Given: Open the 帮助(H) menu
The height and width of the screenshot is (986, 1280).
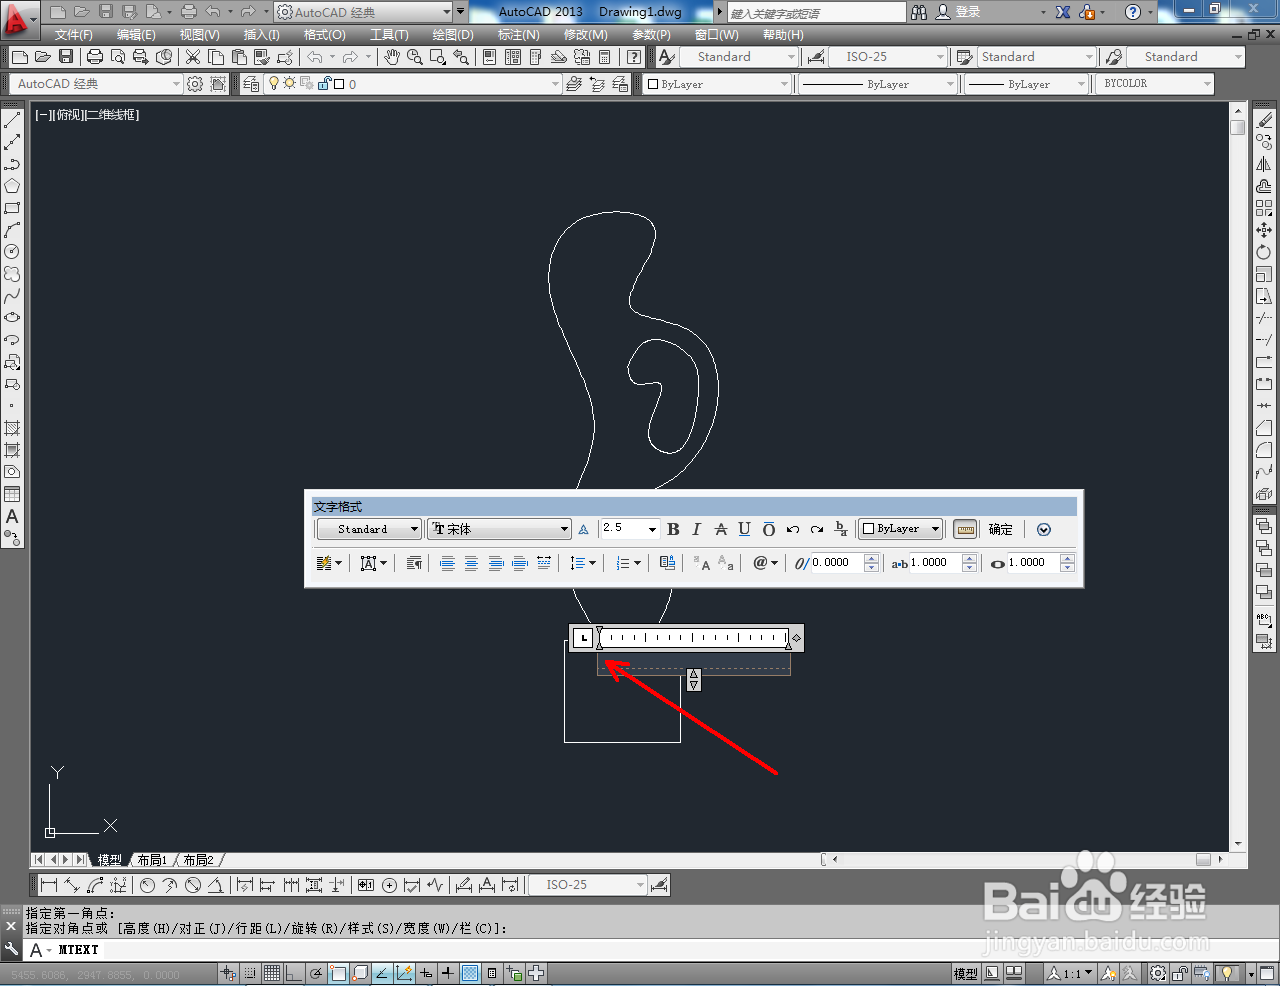Looking at the screenshot, I should (x=783, y=34).
